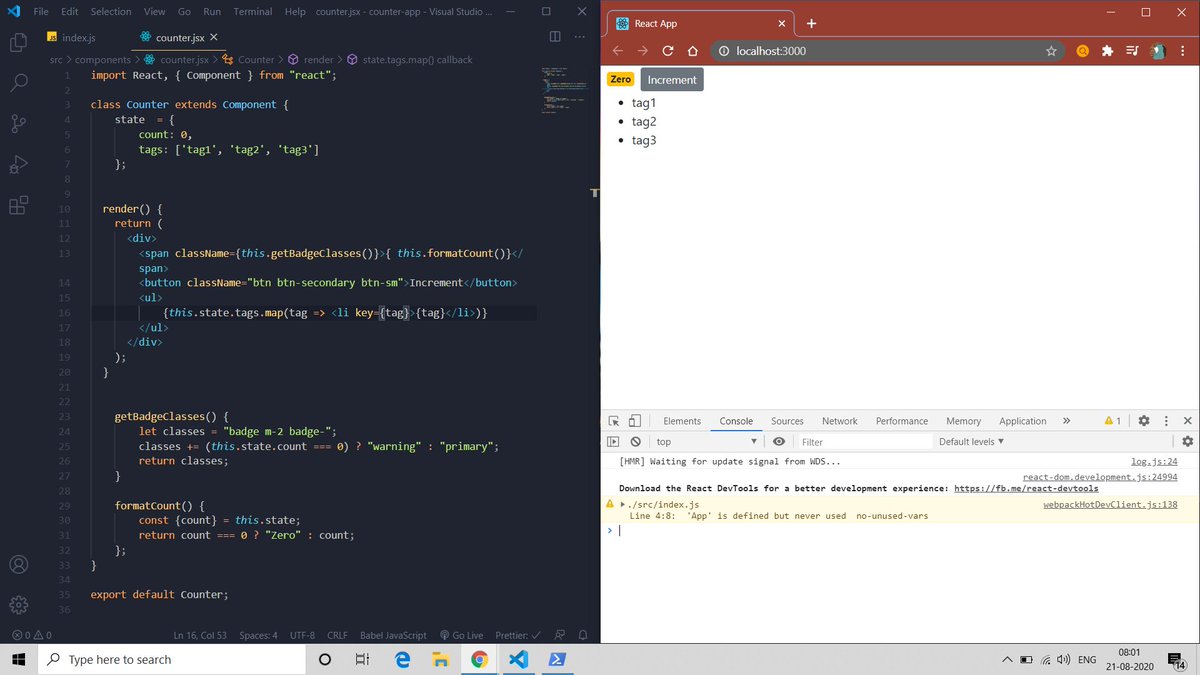Screen dimensions: 1200x675
Task: Click the errors and warnings status indicator
Action: click(x=32, y=635)
